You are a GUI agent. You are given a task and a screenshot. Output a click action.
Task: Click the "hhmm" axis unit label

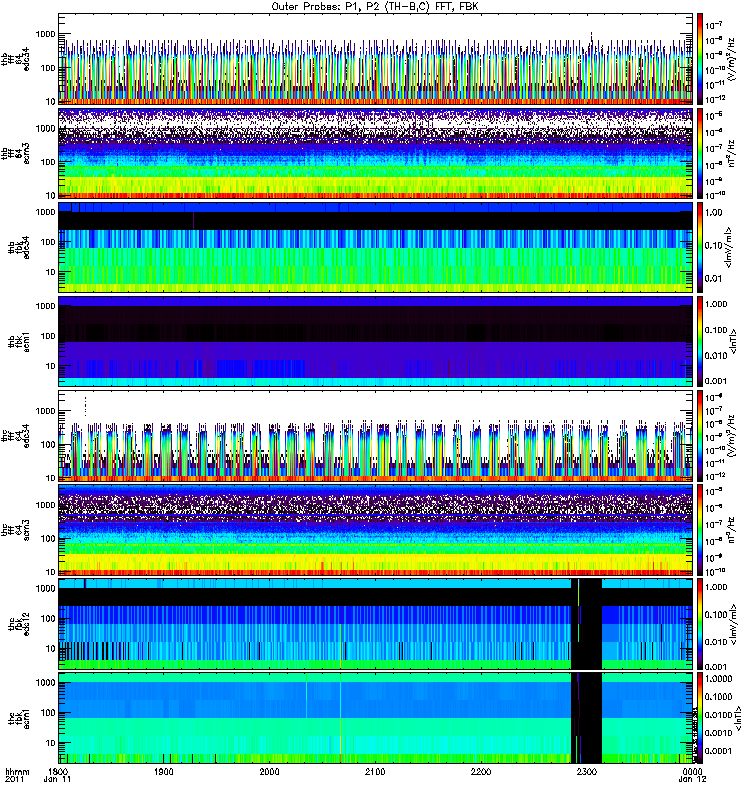(x=17, y=771)
